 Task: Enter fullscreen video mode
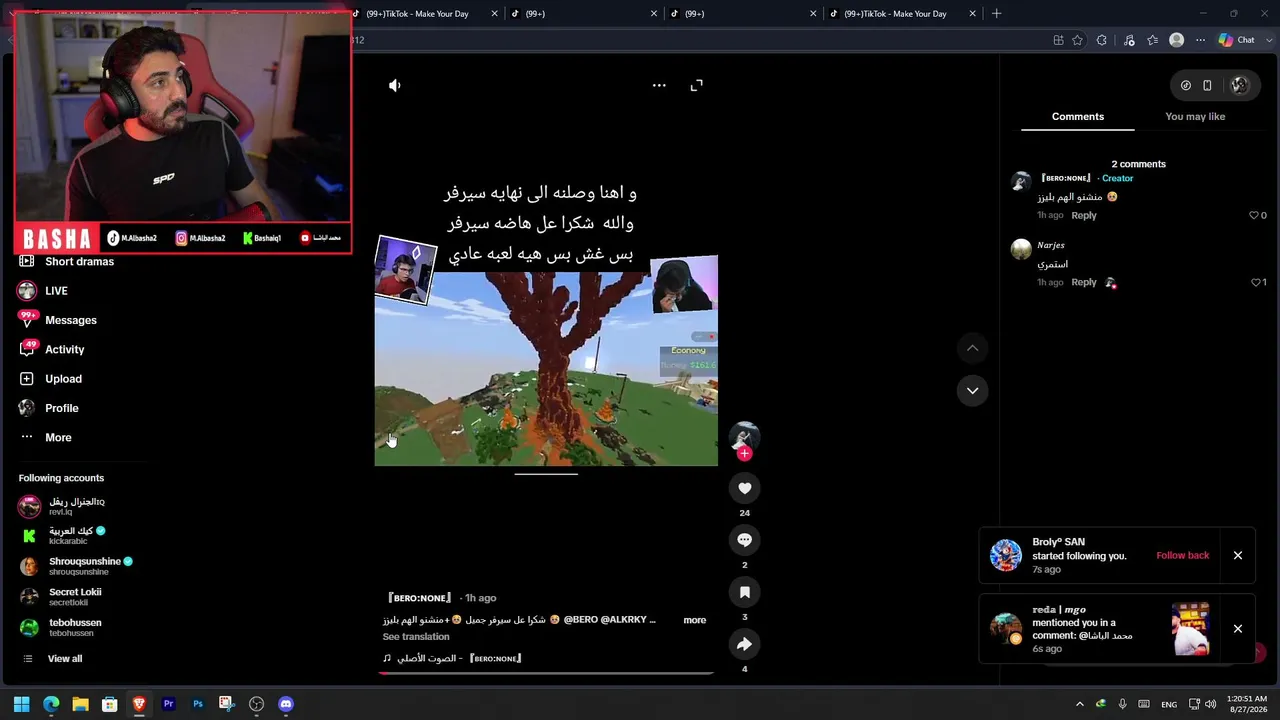697,86
